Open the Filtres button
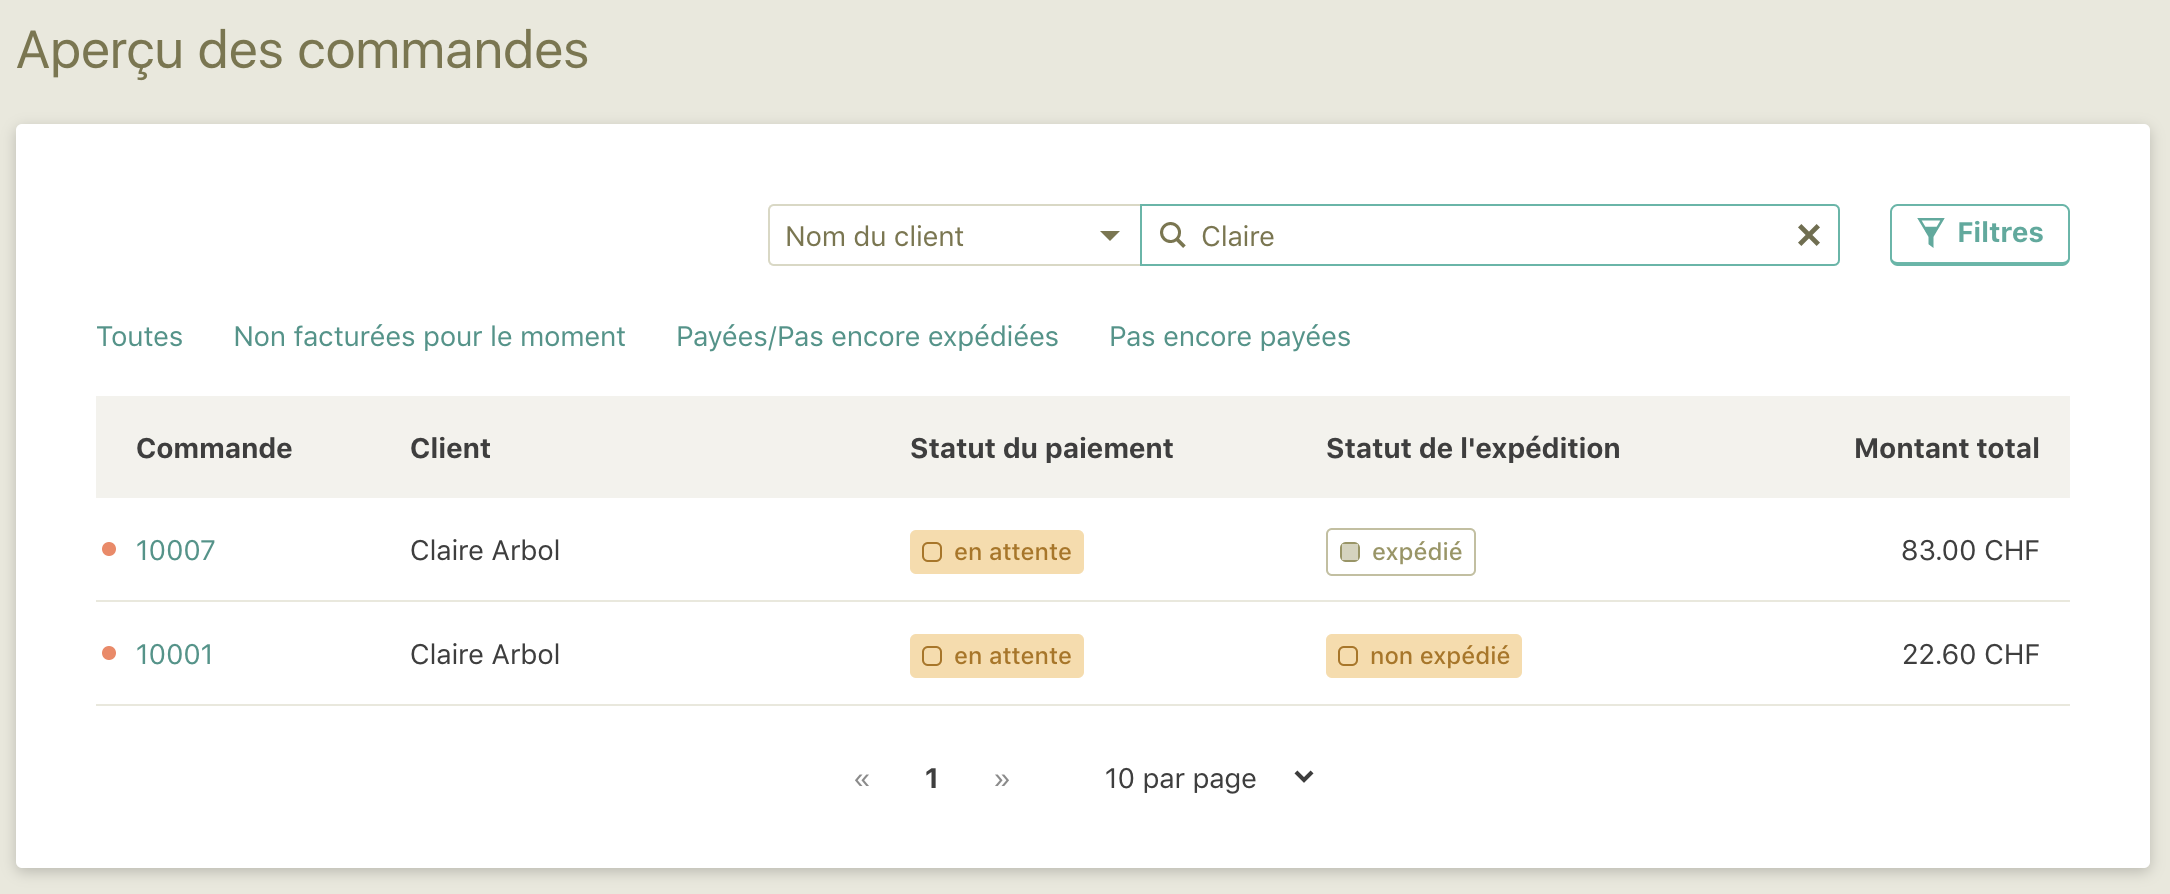 [1979, 234]
